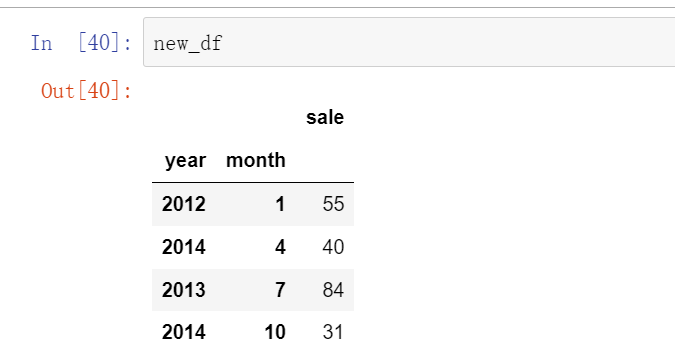
Task: Click the sale value 55
Action: click(333, 204)
